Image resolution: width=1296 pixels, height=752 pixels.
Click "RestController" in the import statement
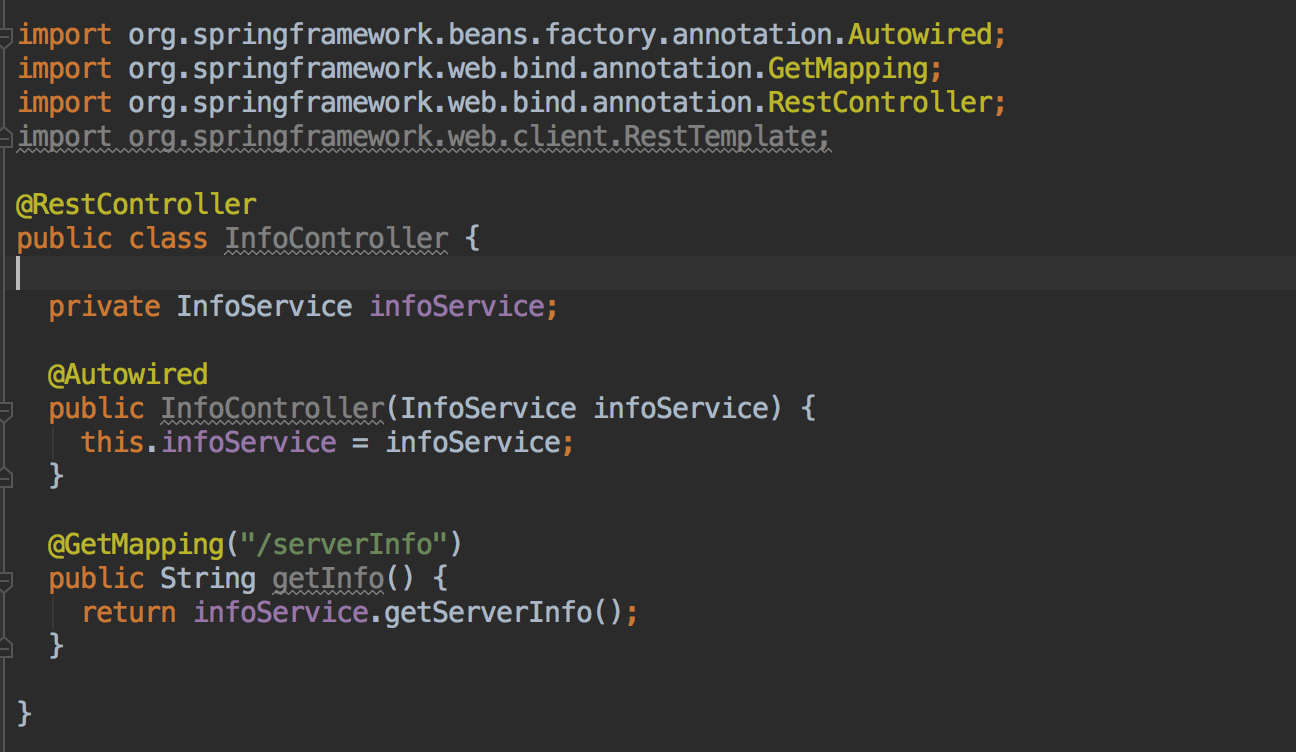pos(880,103)
